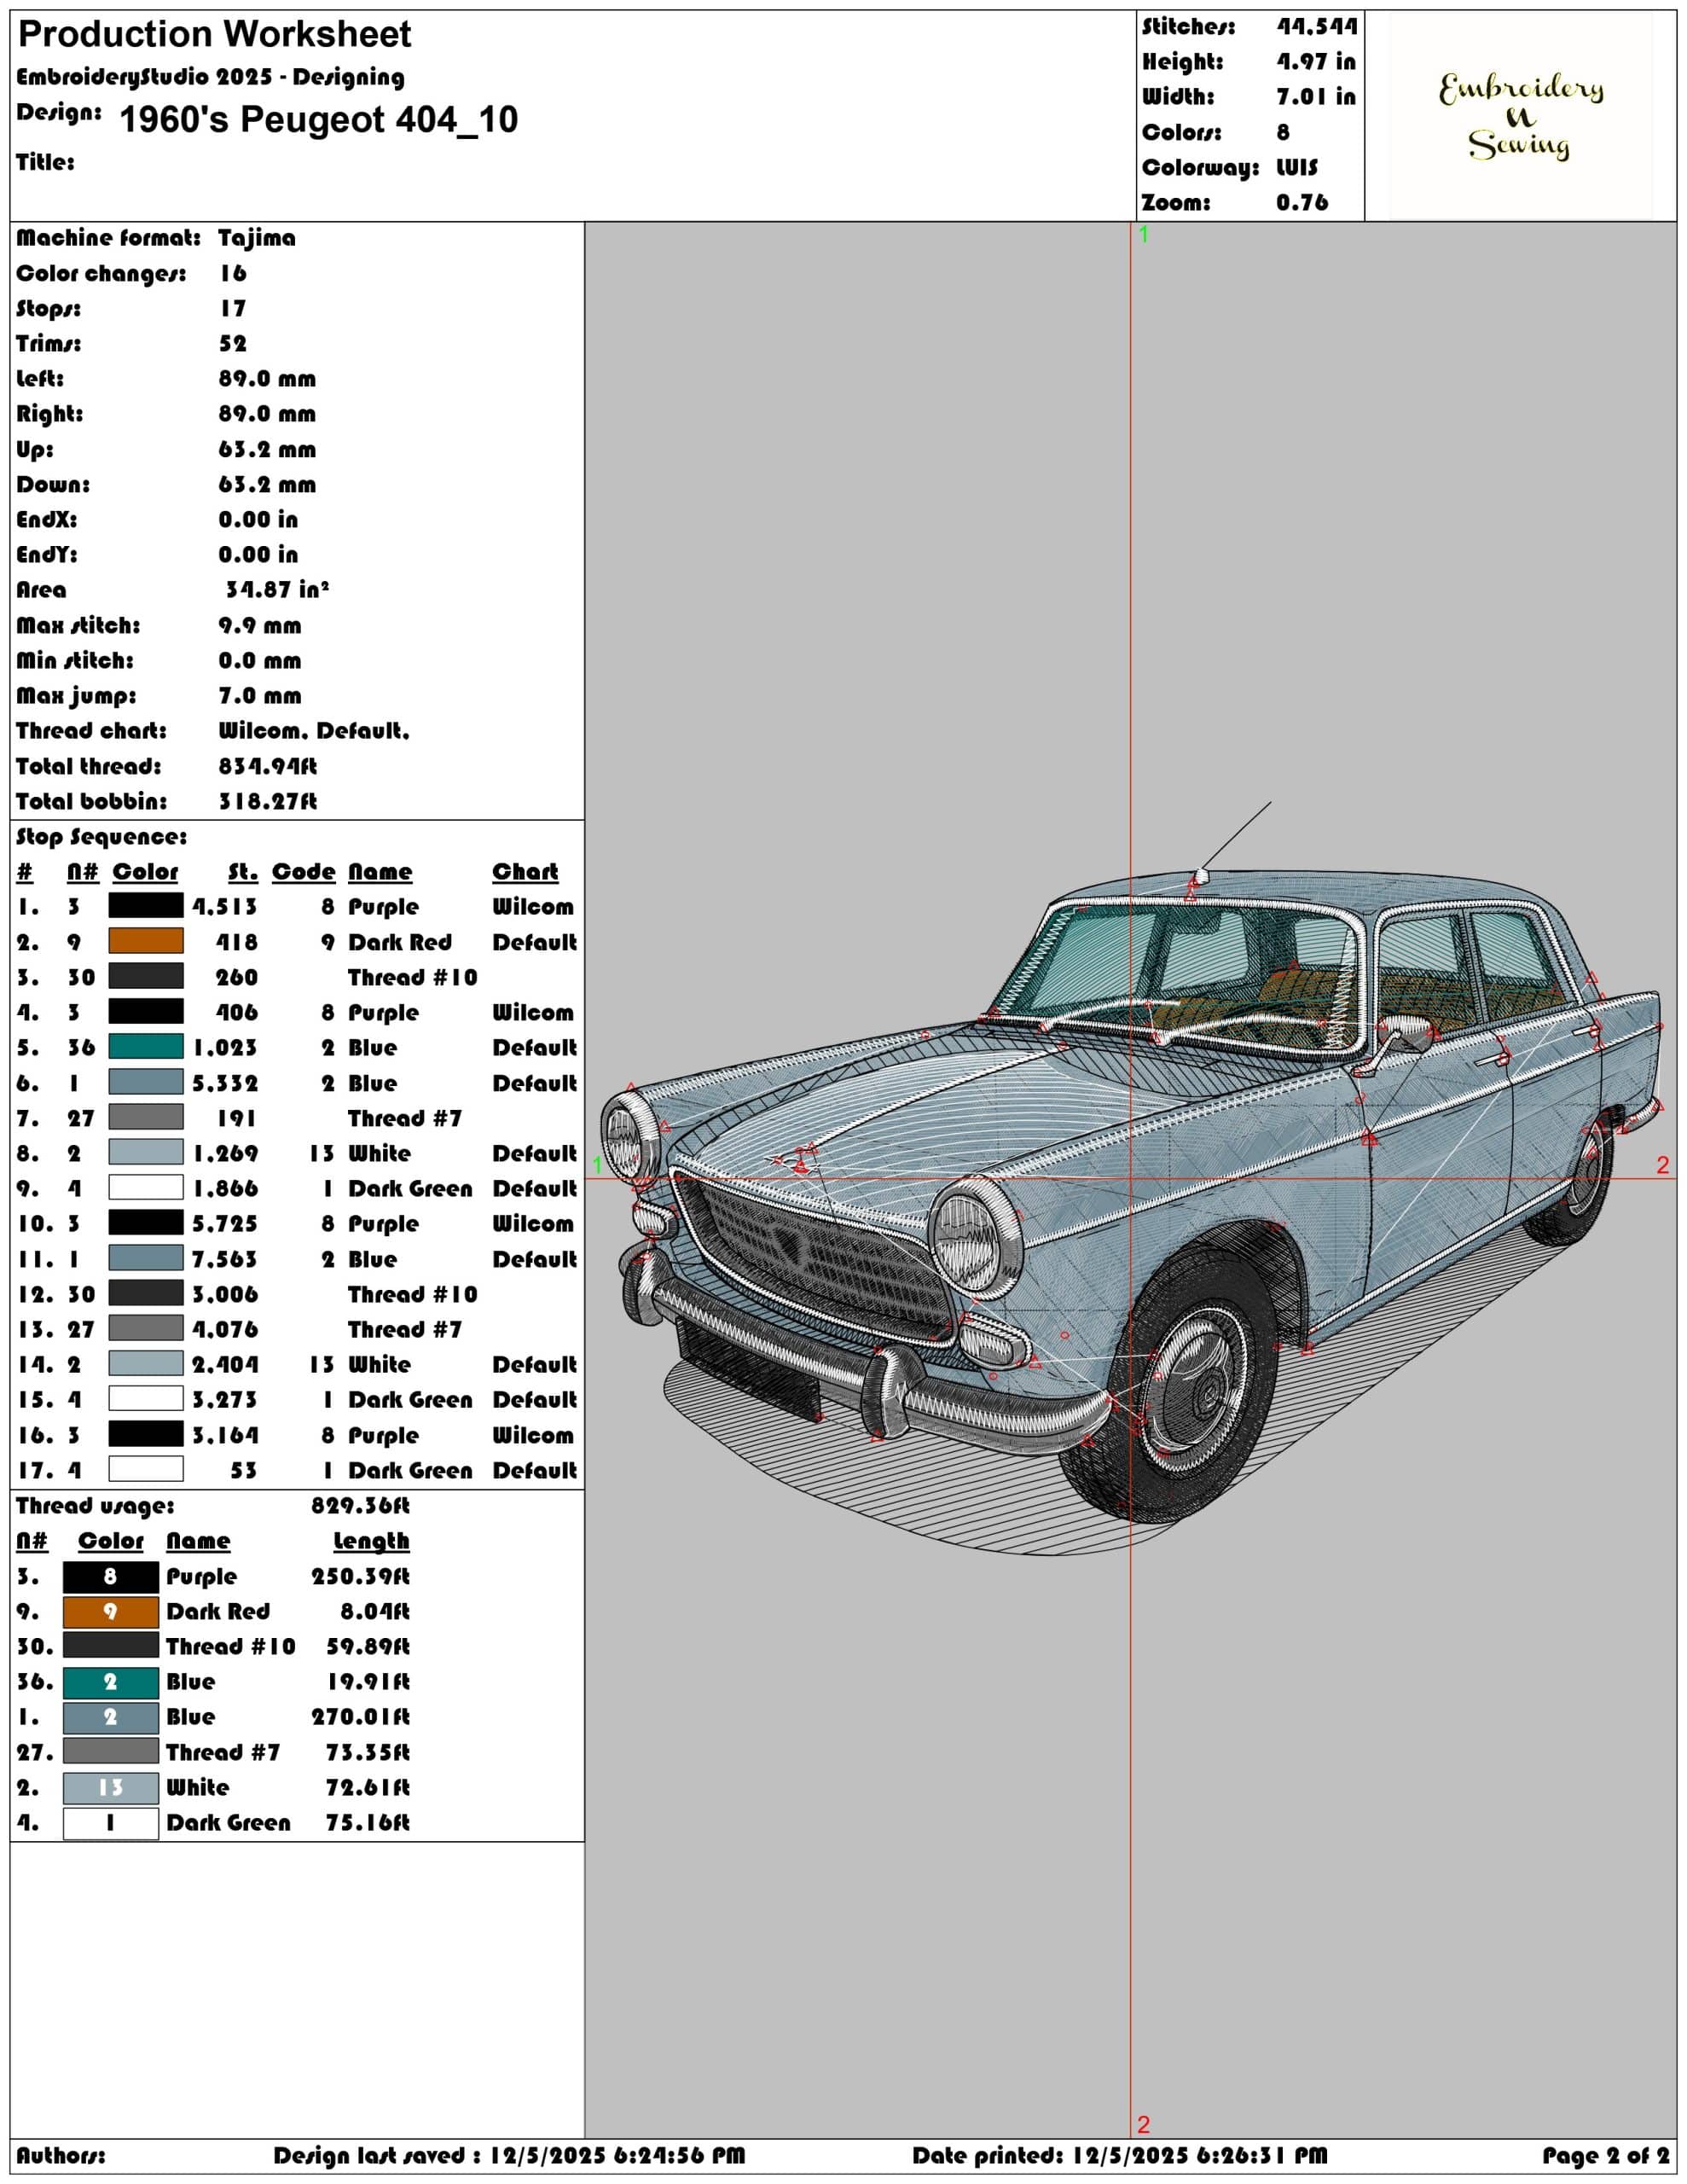Click stitch count 5,332 in stop row 6

point(225,1083)
